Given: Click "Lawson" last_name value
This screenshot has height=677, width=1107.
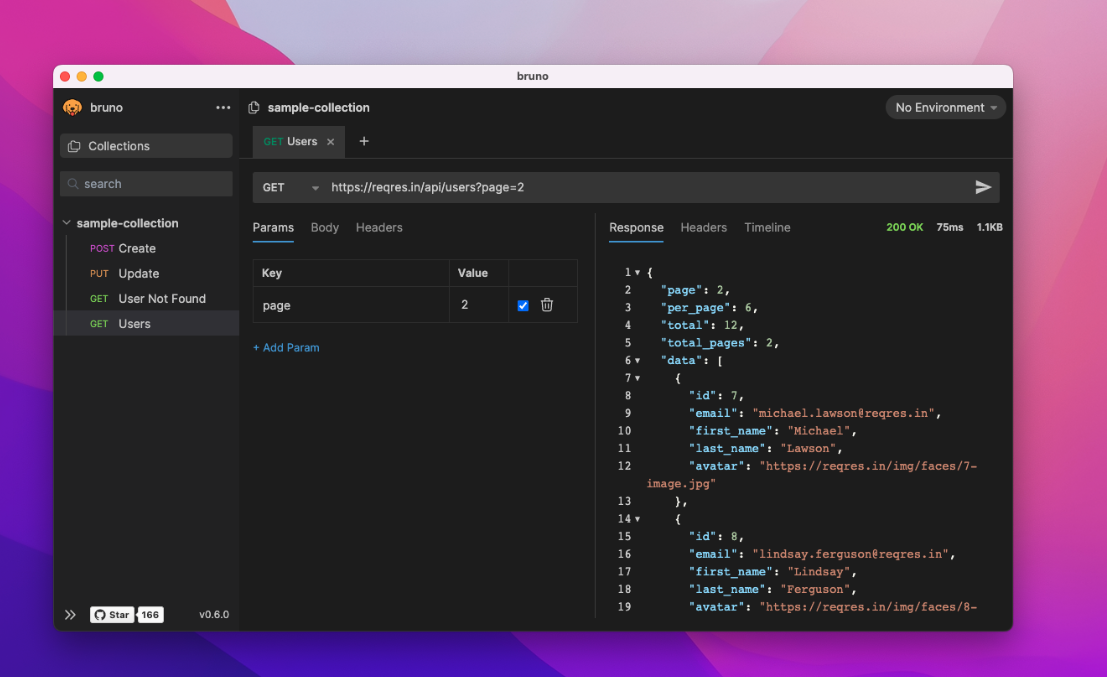Looking at the screenshot, I should [x=808, y=448].
